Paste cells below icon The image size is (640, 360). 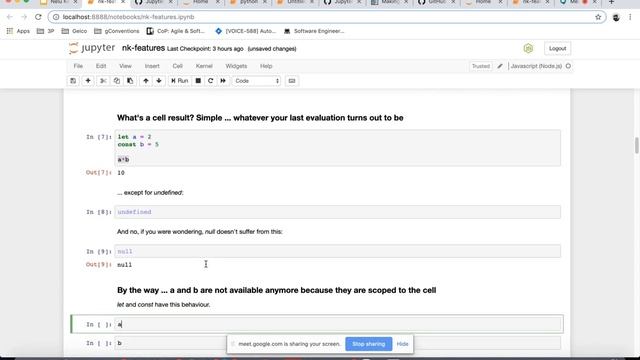click(130, 81)
